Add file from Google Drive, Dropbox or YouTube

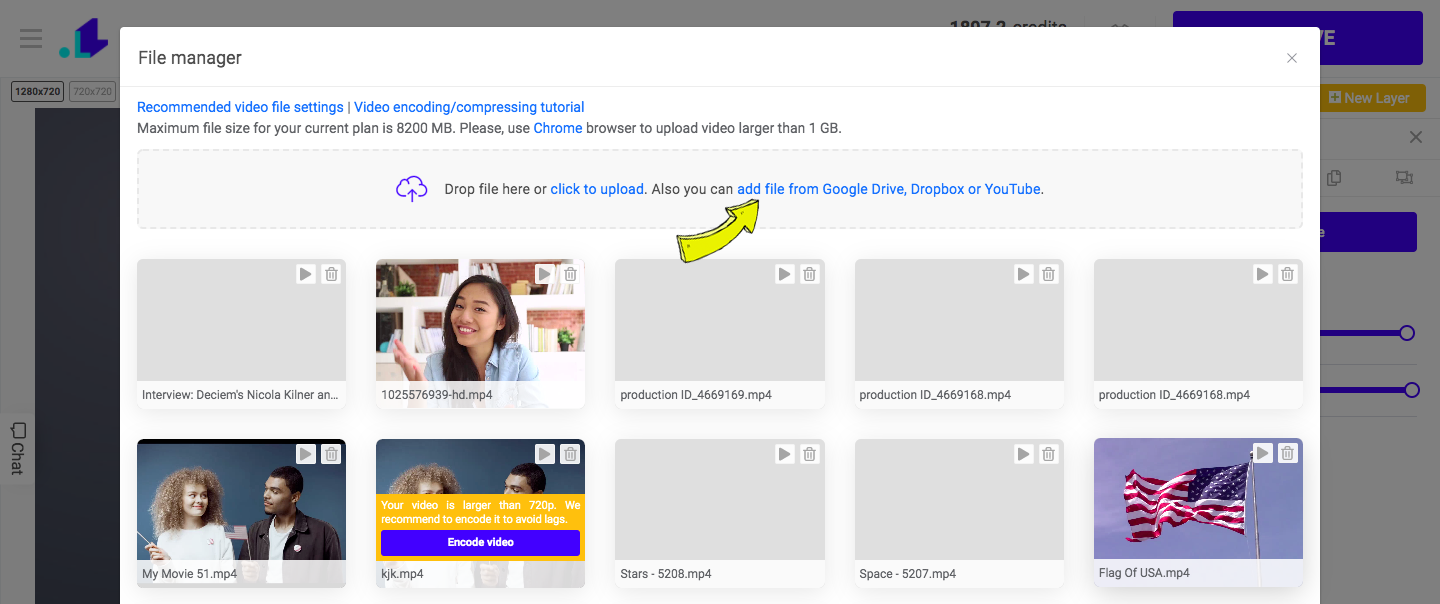click(889, 189)
